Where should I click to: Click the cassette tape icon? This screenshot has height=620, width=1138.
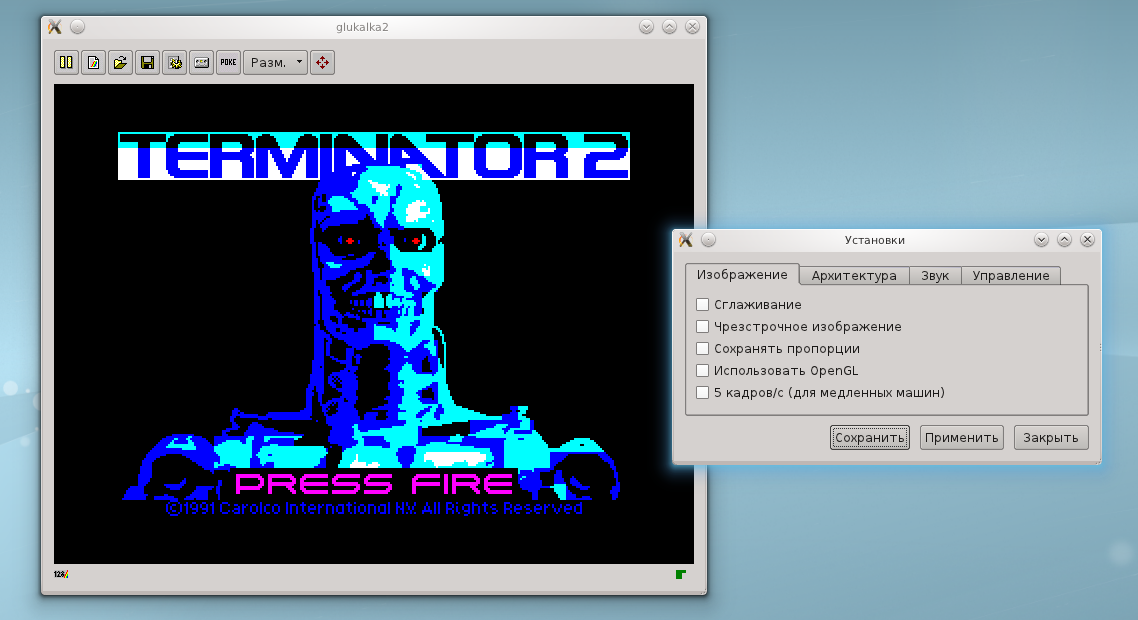202,62
